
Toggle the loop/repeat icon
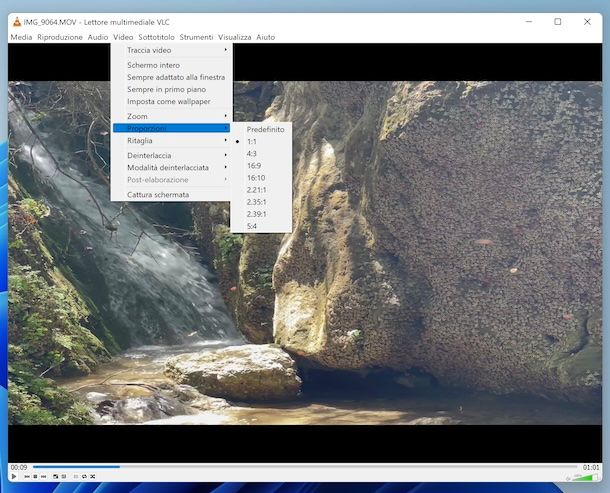coord(84,476)
